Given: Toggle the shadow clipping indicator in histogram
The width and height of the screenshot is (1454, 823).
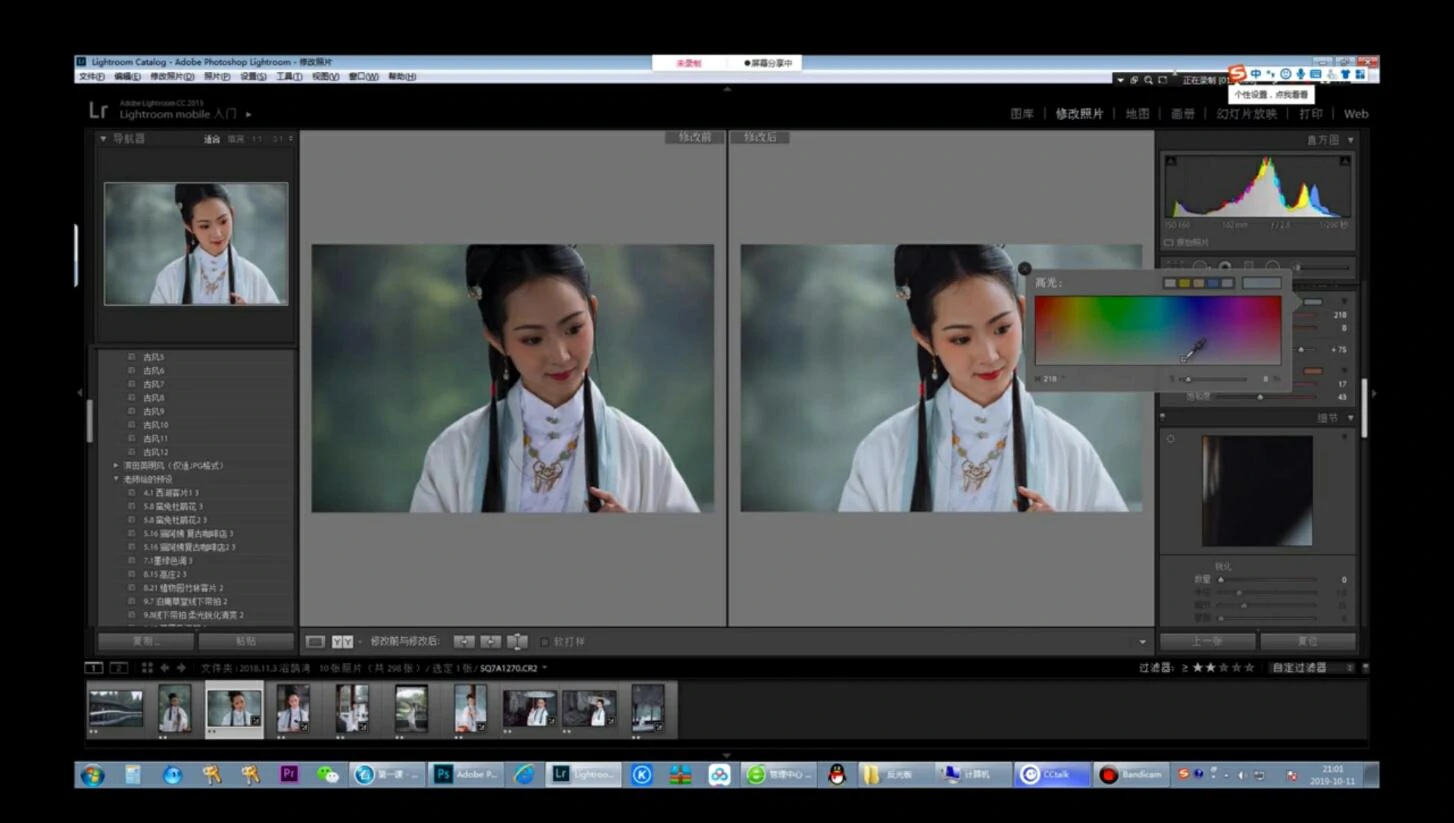Looking at the screenshot, I should tap(1171, 161).
